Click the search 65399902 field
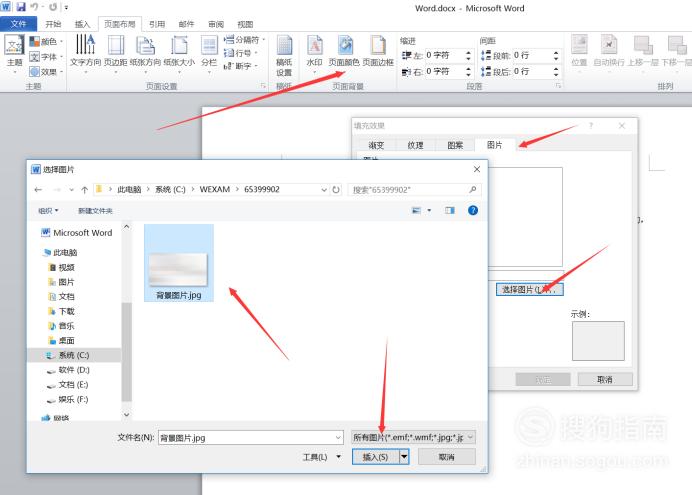This screenshot has height=495, width=692. pos(414,190)
